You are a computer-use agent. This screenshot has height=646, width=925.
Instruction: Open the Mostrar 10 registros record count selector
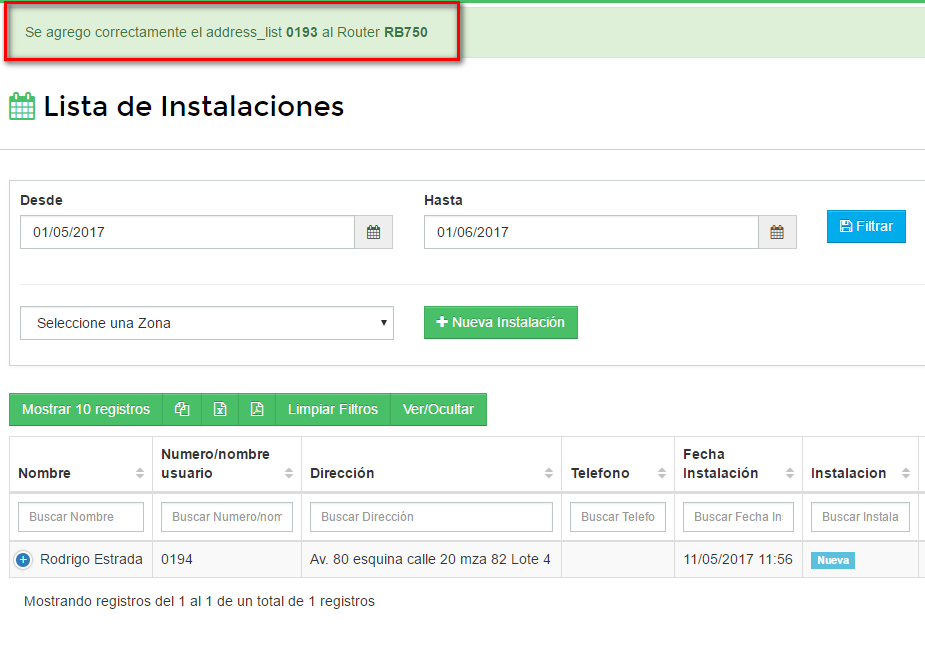pos(85,409)
